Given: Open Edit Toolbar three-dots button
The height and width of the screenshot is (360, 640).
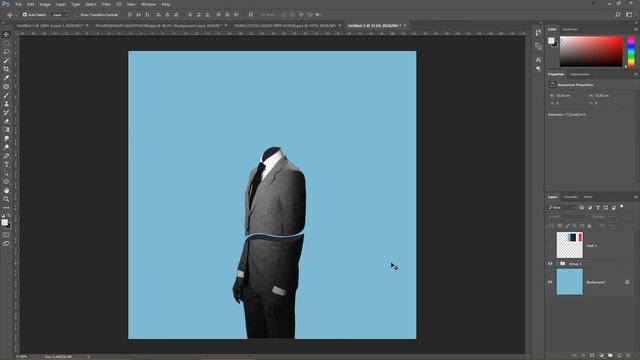Looking at the screenshot, I should tap(6, 207).
